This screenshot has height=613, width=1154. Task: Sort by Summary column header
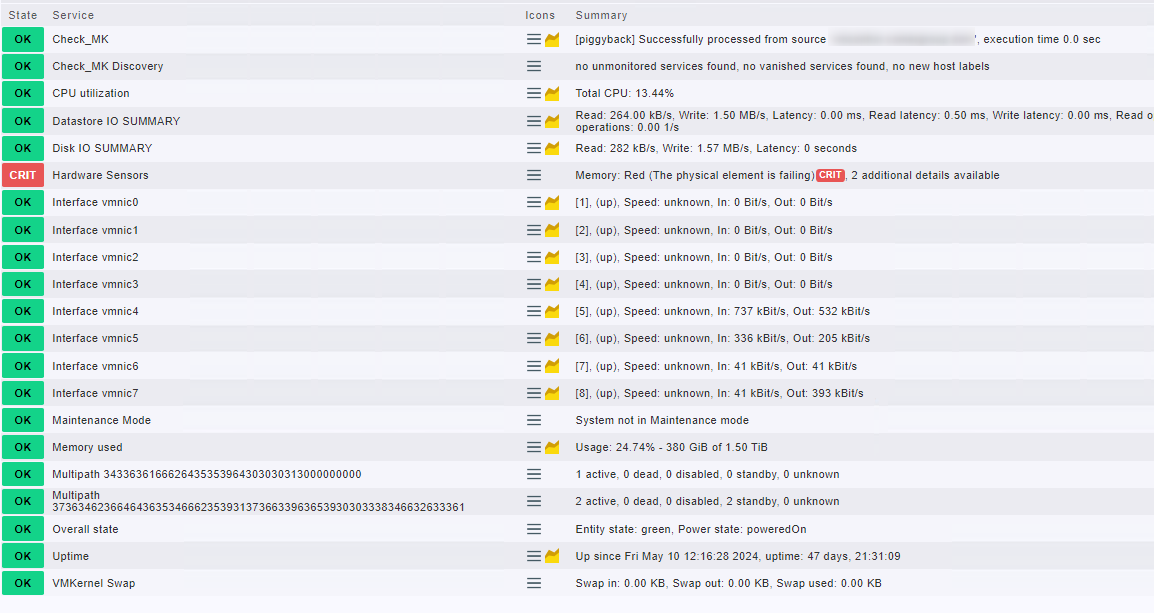coord(601,15)
